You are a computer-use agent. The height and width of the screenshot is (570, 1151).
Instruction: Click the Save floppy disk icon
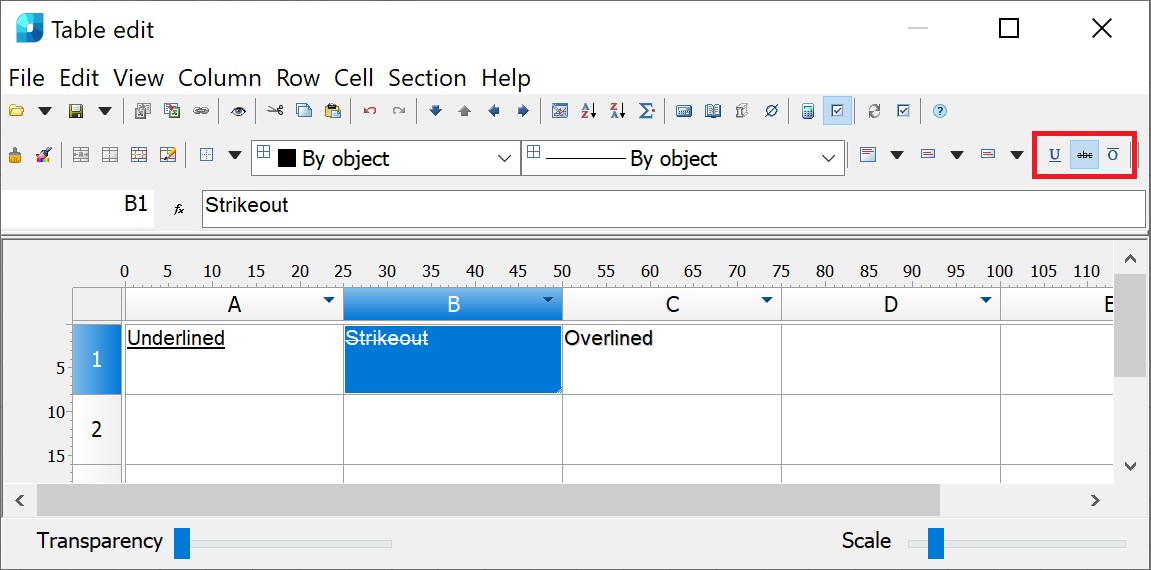coord(75,111)
